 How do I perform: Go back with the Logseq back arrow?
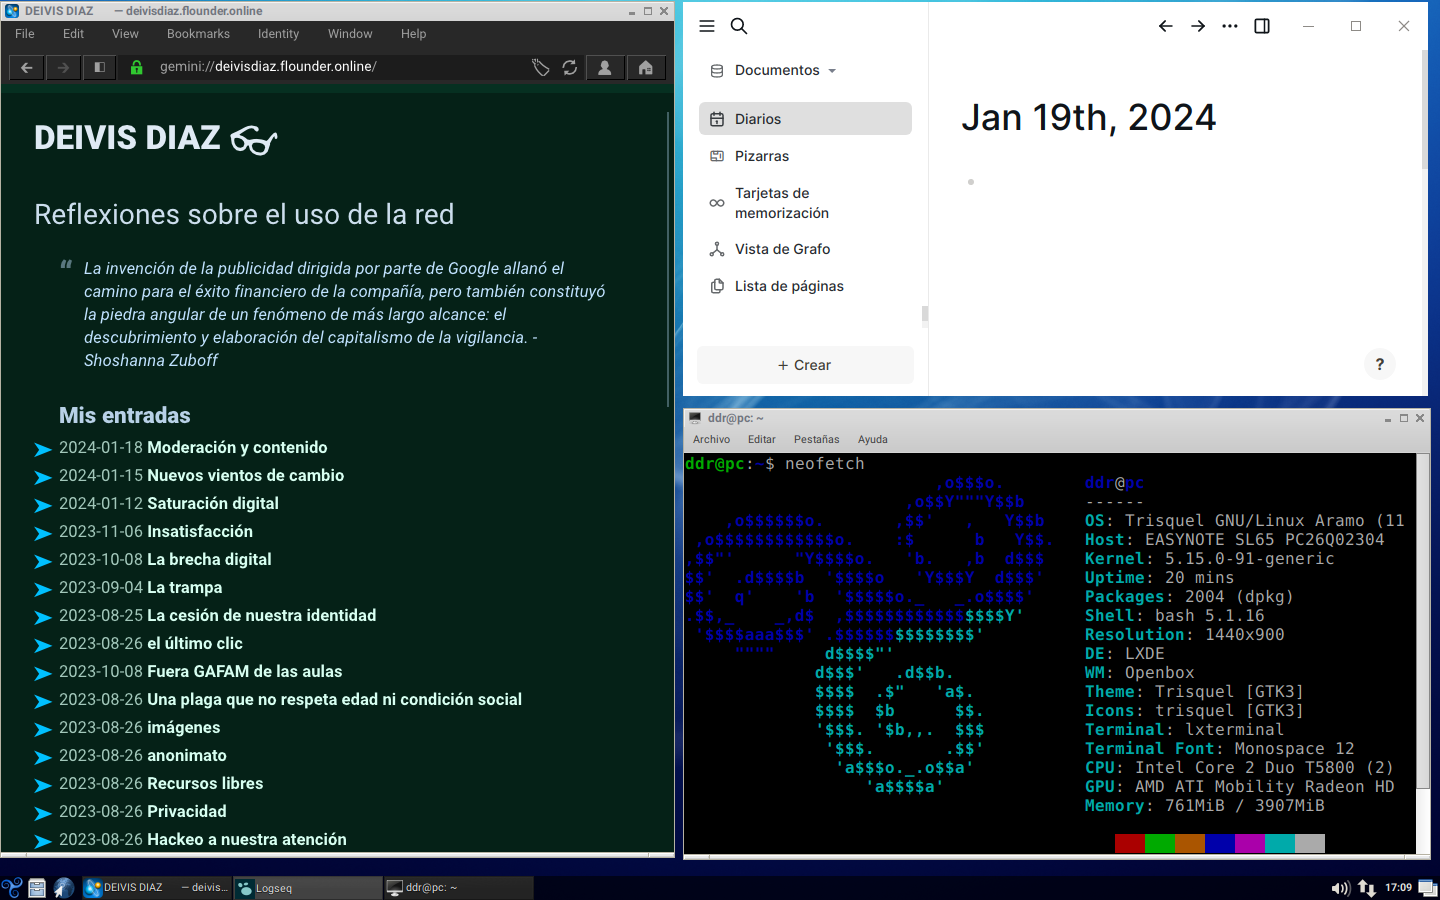click(x=1166, y=26)
